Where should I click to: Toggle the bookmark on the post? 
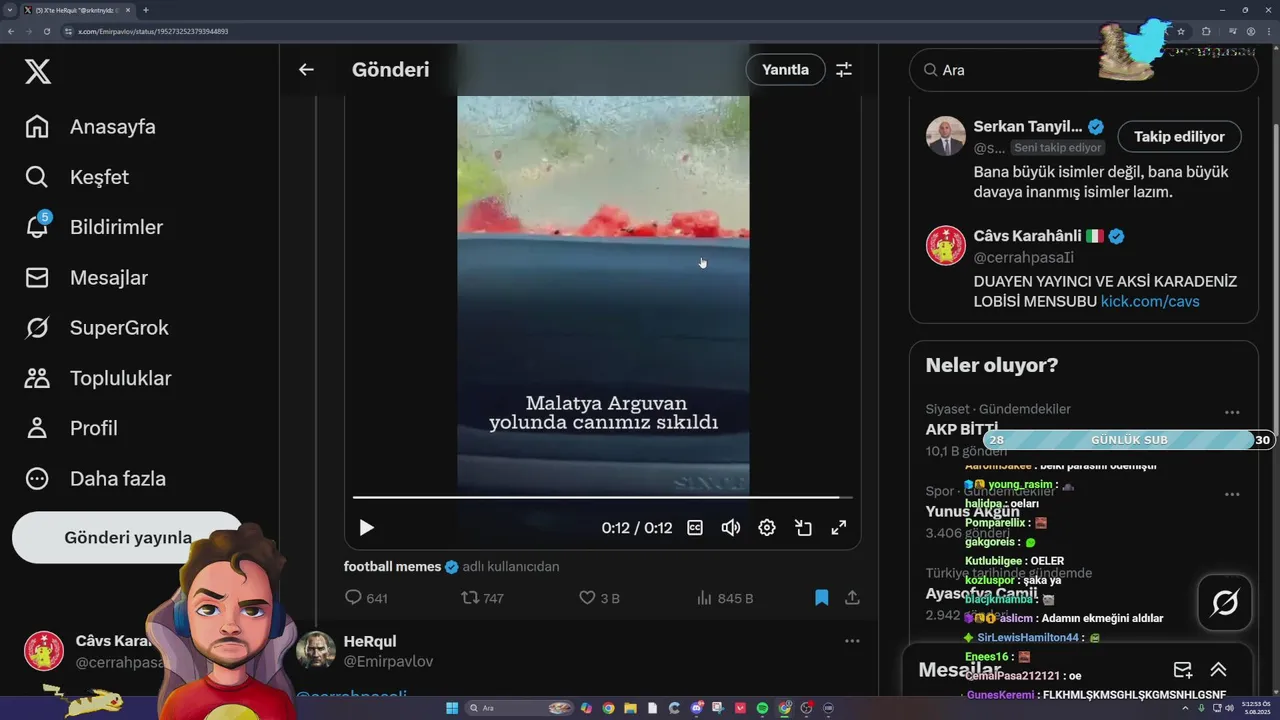point(821,598)
